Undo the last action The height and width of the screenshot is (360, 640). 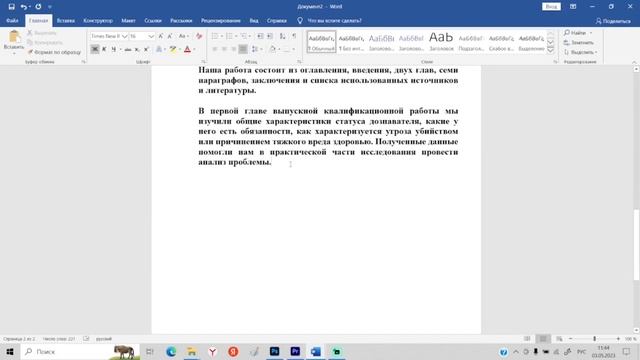point(24,7)
